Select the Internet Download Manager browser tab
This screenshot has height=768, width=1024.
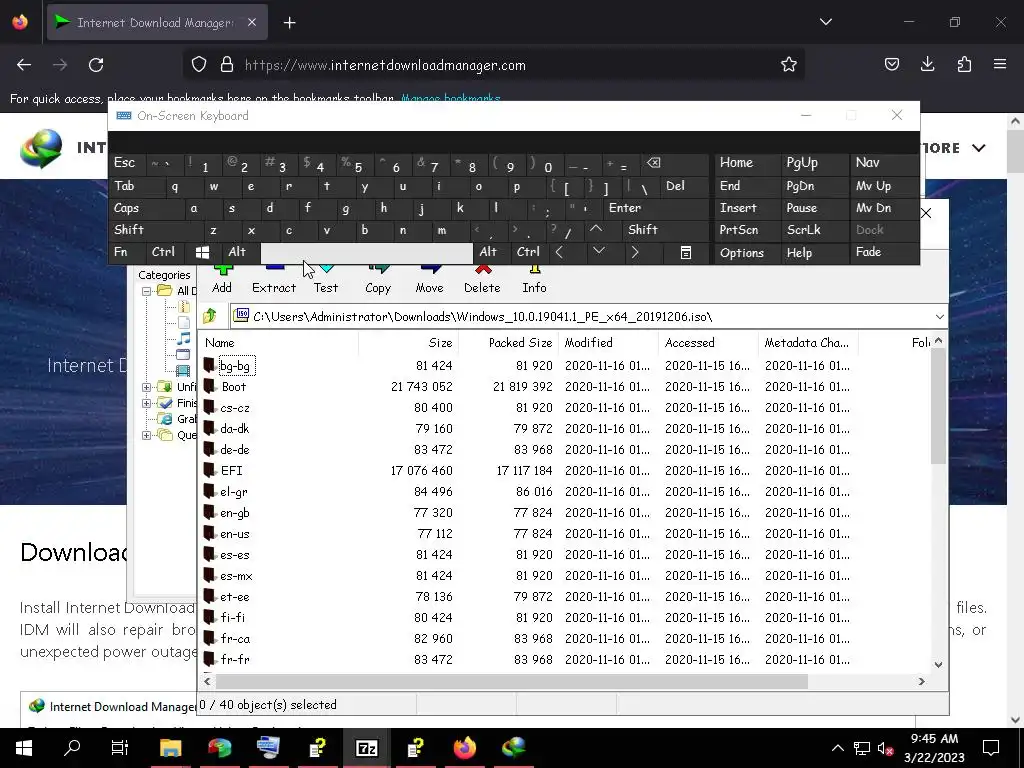(x=157, y=22)
